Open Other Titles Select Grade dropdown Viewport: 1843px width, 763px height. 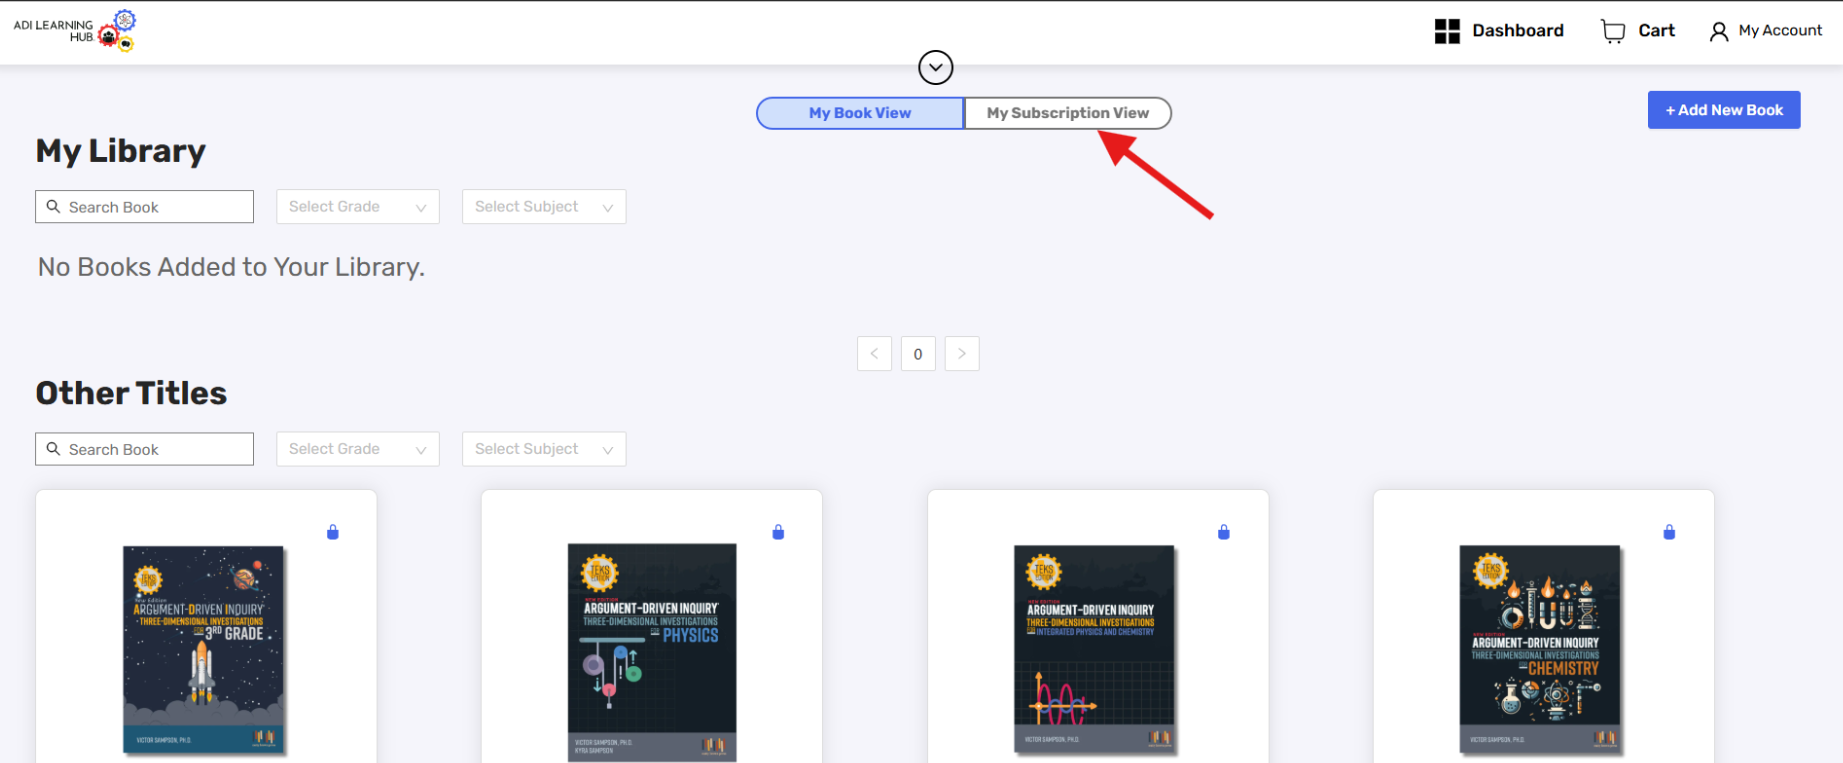coord(358,449)
